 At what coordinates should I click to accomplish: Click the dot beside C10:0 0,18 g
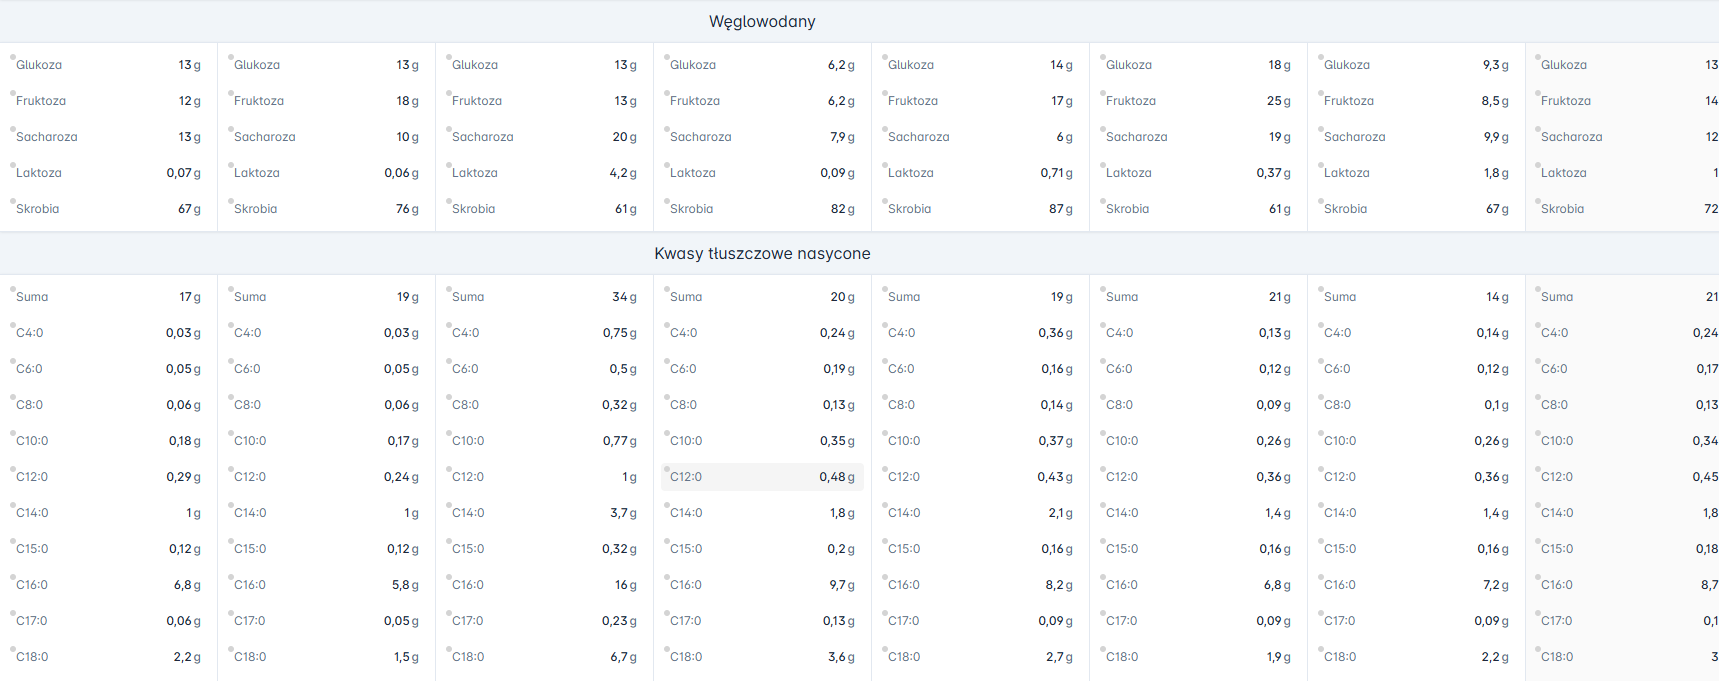click(x=13, y=434)
